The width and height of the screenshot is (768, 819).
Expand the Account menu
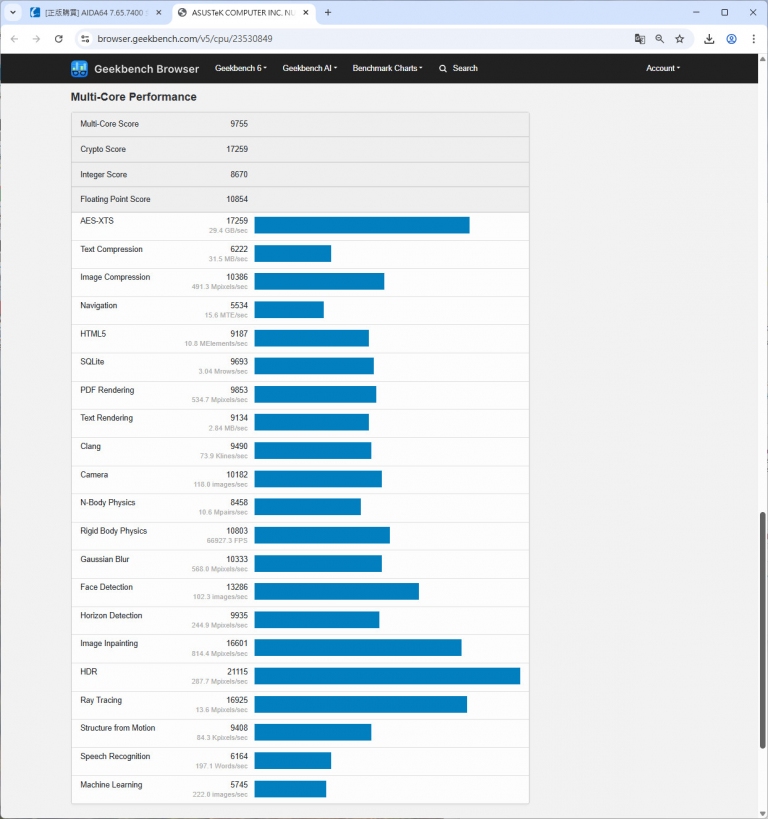(x=662, y=68)
